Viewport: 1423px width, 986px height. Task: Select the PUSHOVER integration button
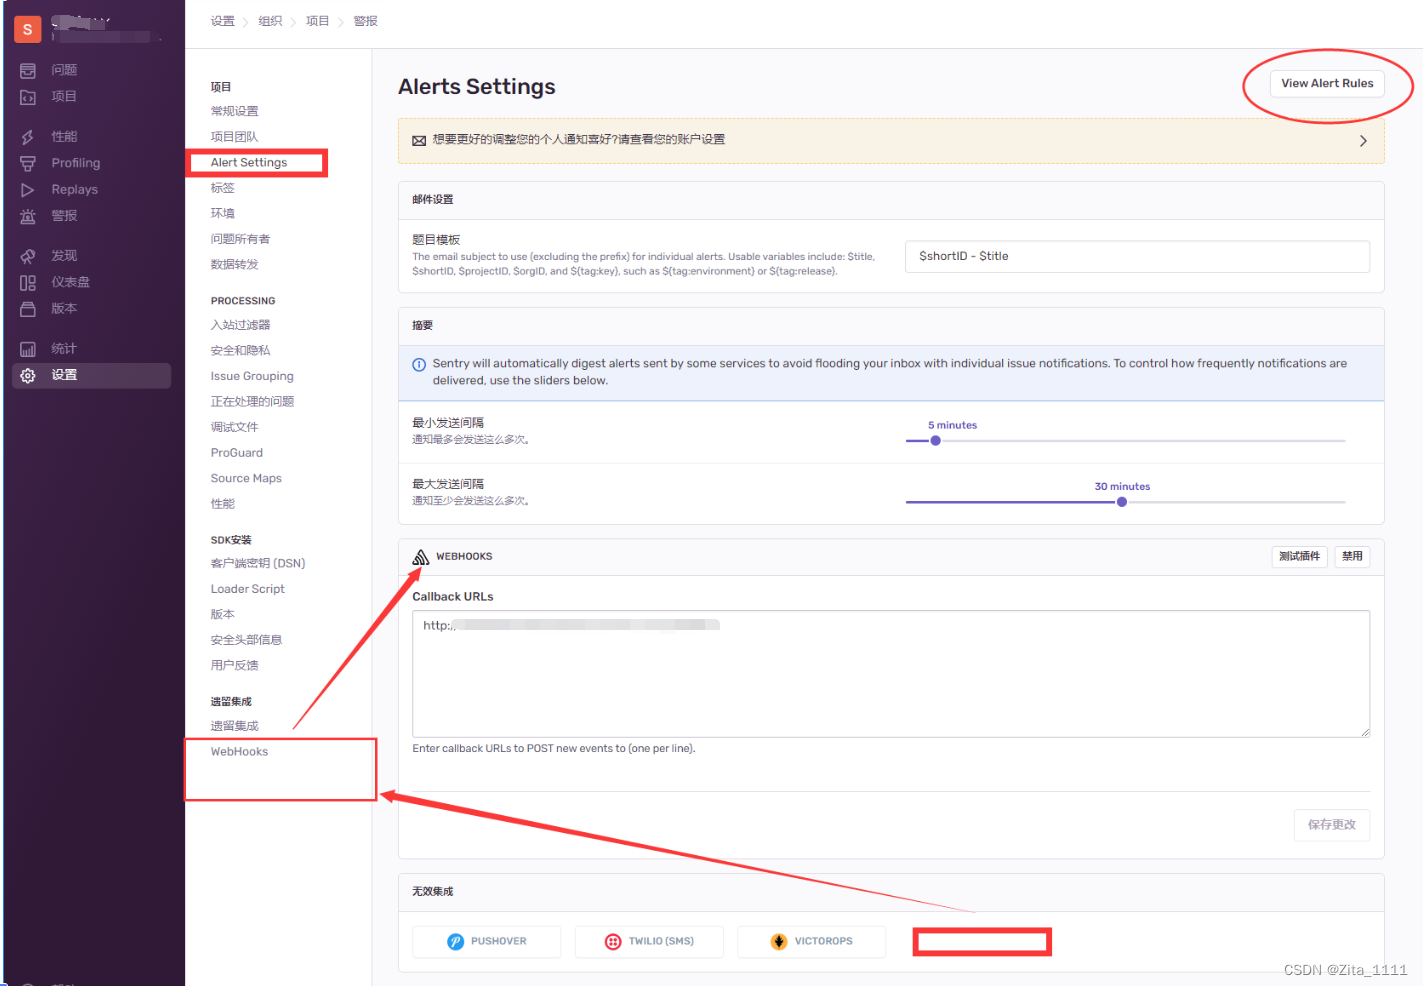(486, 941)
